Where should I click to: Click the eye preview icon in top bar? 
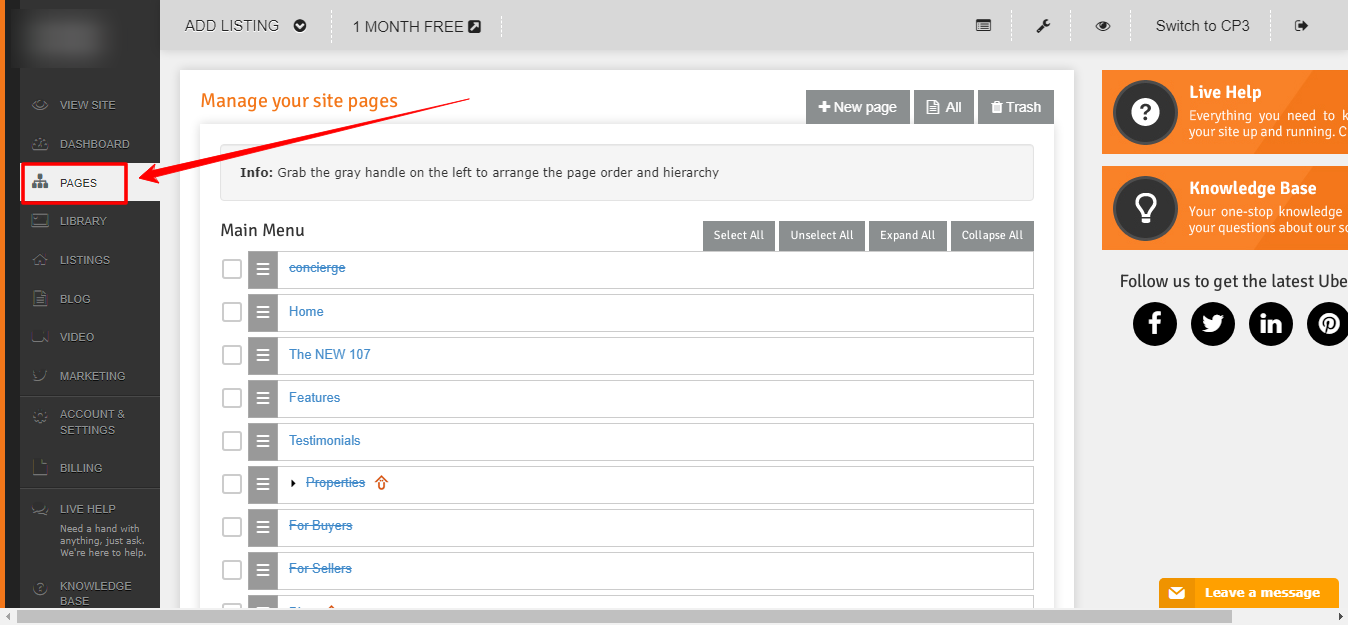coord(1102,26)
